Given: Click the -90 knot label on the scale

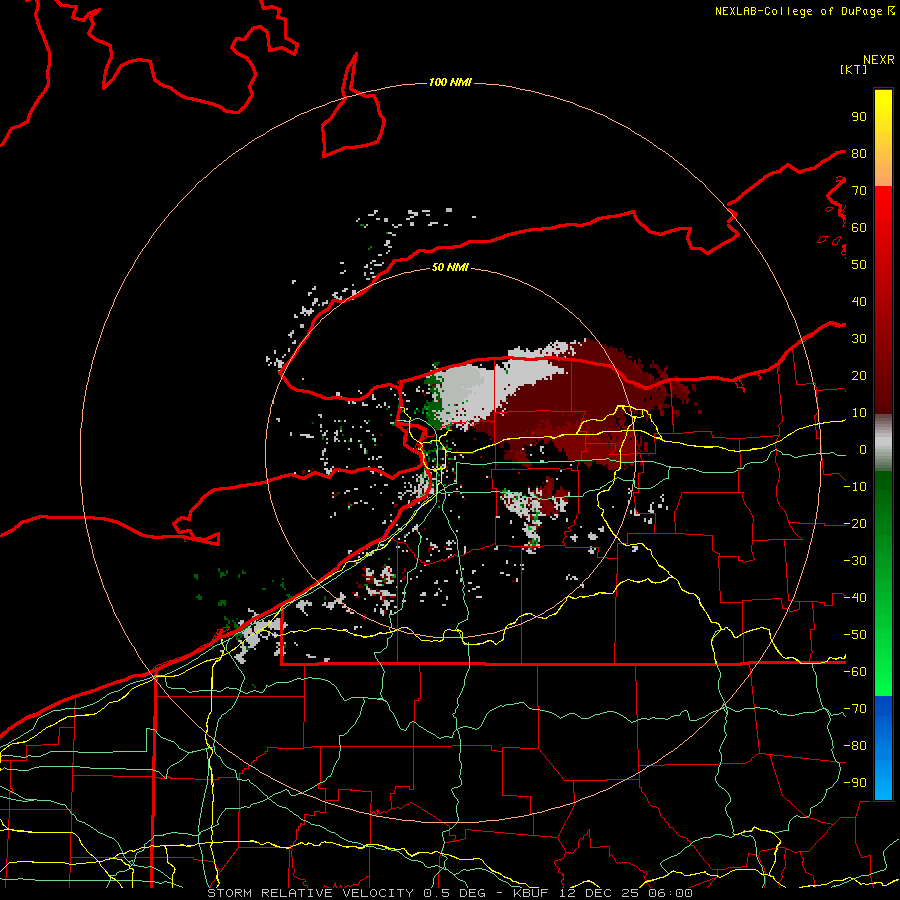Looking at the screenshot, I should click(855, 783).
